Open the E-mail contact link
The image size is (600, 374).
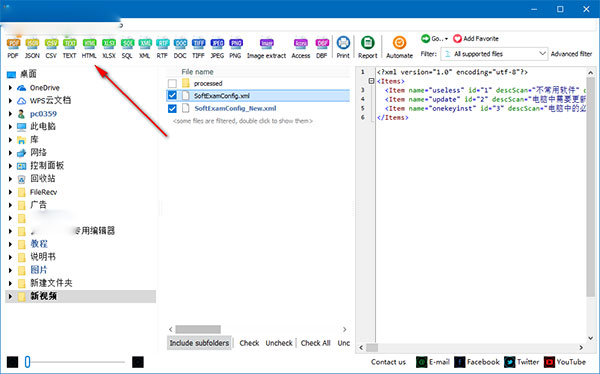433,362
